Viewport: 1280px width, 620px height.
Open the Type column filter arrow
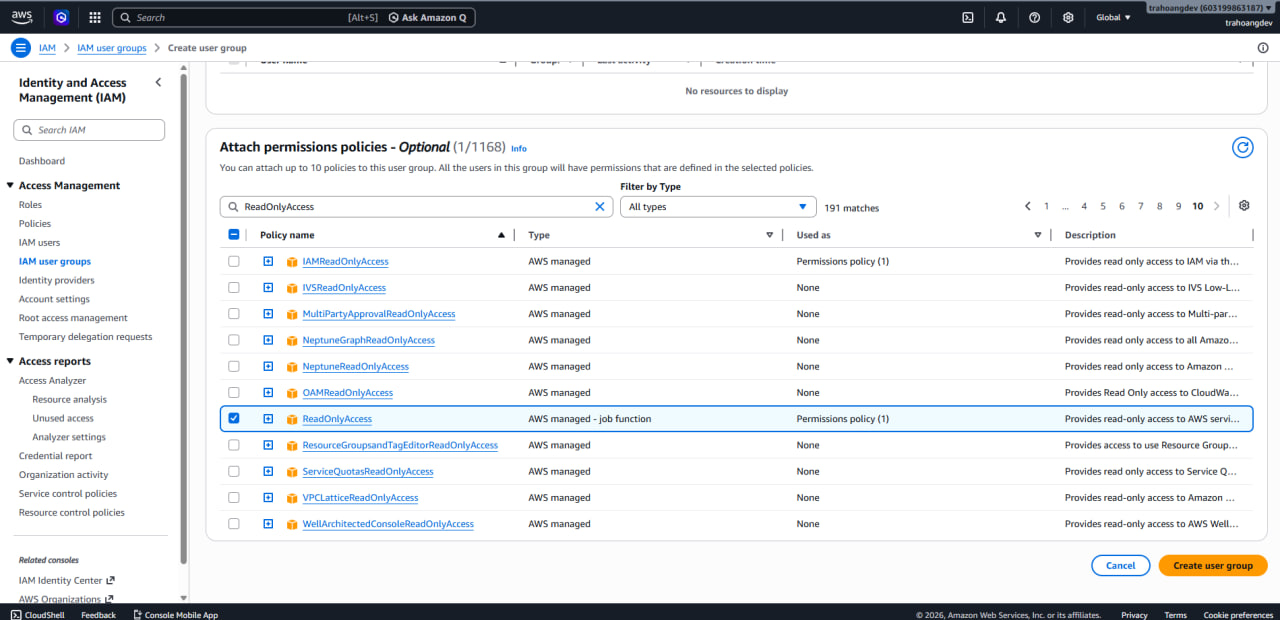click(770, 235)
